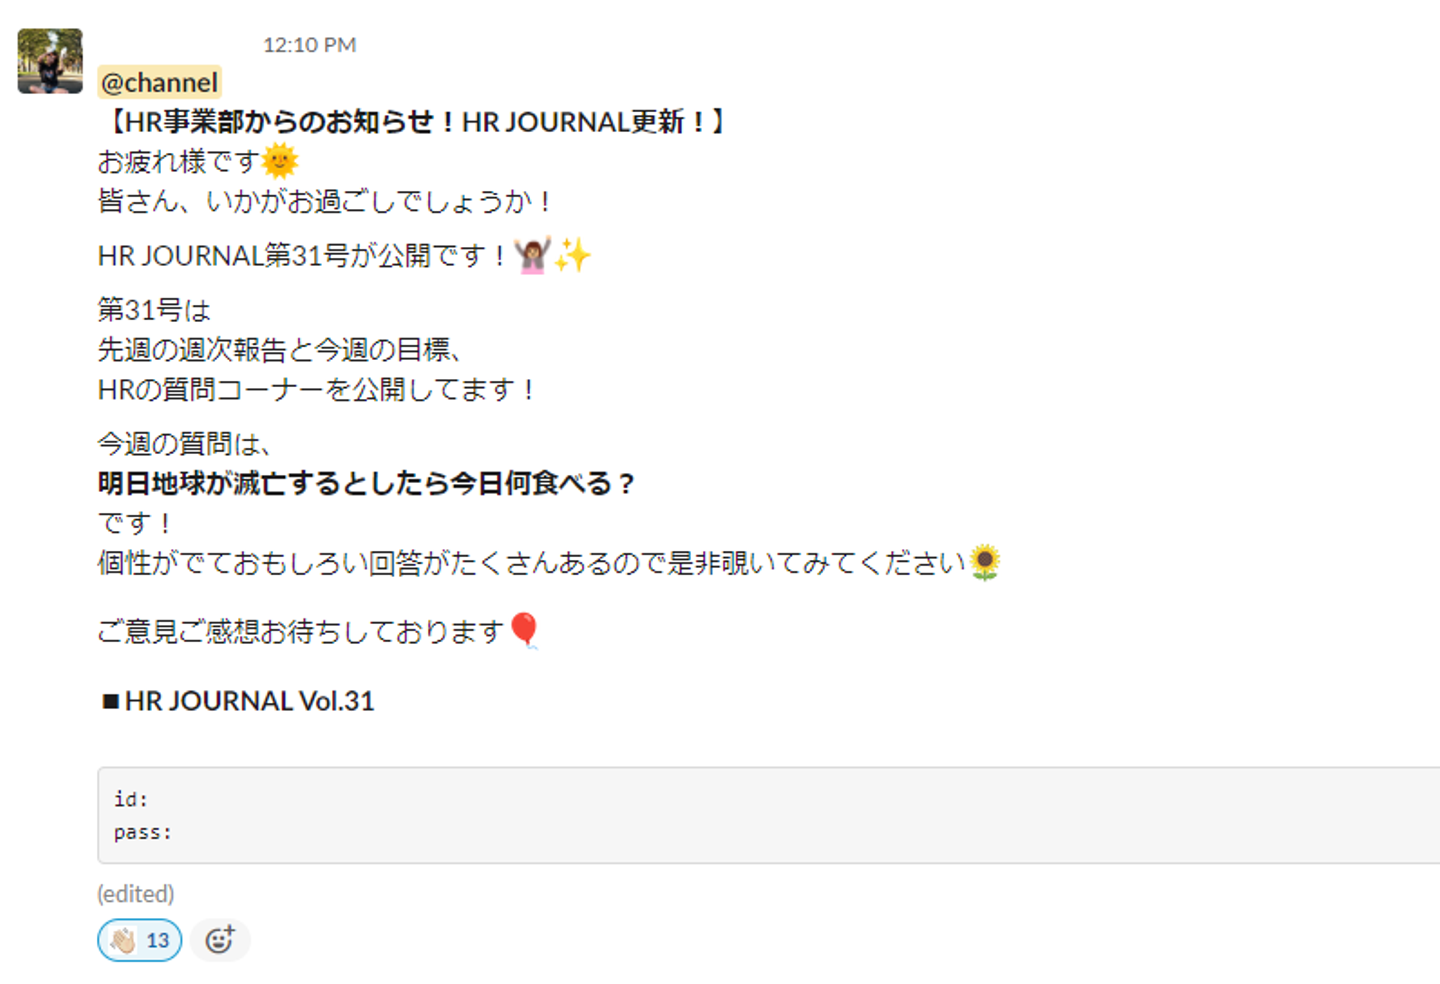Screen dimensions: 1440x984
Task: Click the 12:10 PM message timestamp
Action: [309, 45]
